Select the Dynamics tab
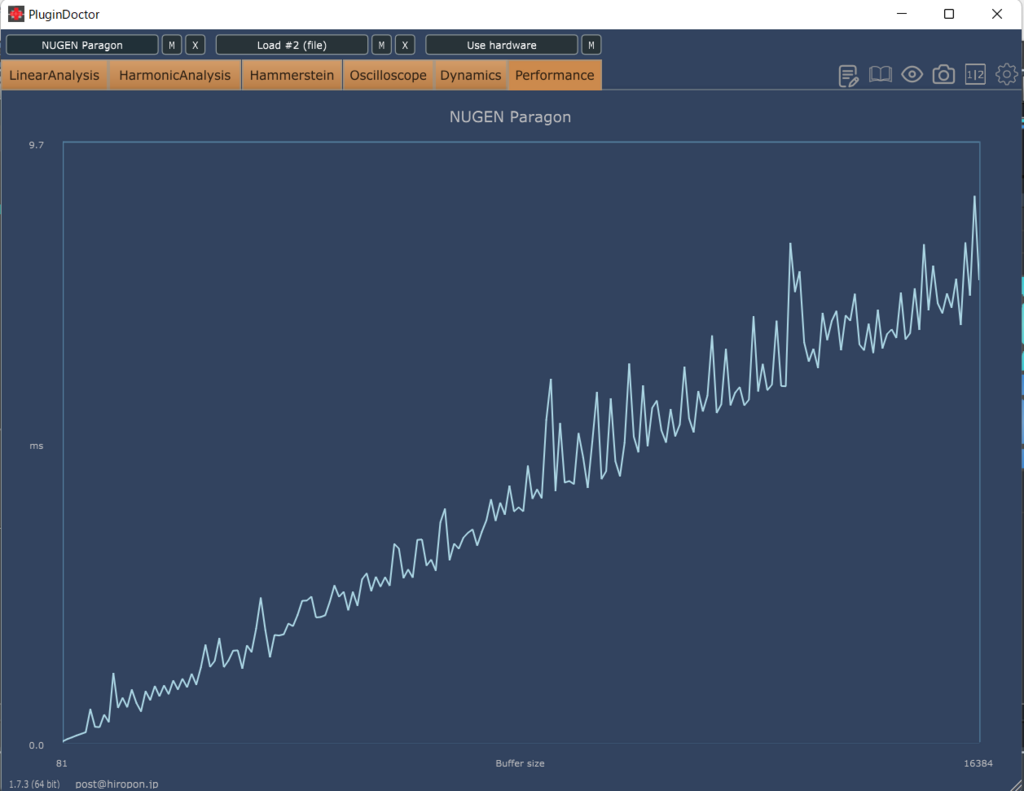The width and height of the screenshot is (1024, 791). [470, 75]
